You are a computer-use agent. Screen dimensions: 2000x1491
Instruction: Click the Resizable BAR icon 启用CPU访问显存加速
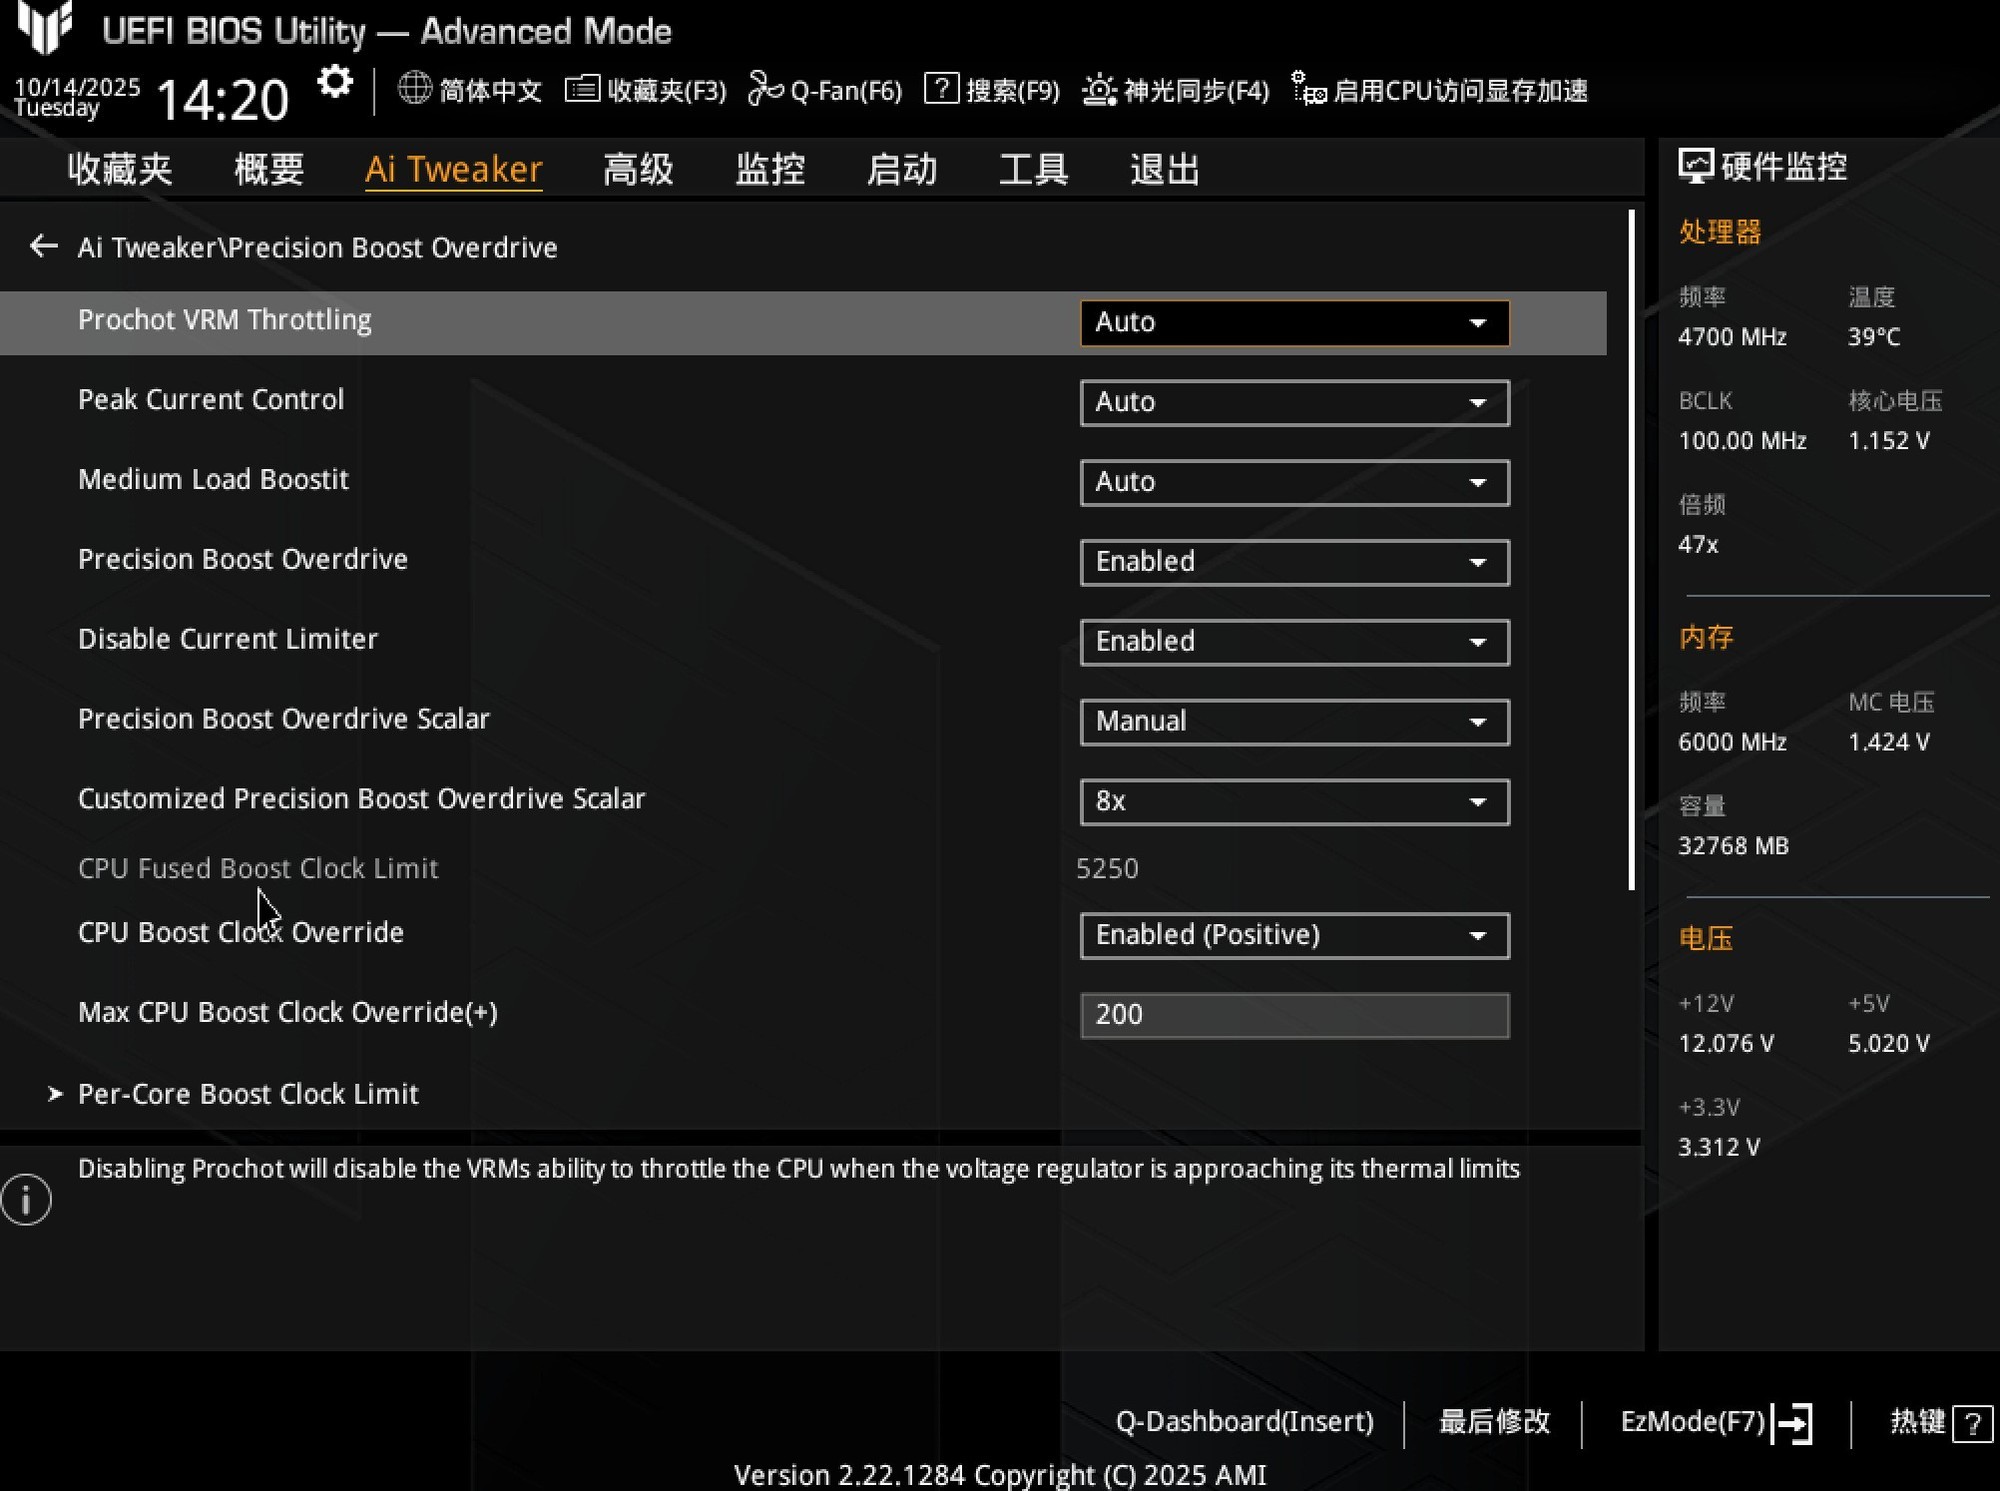click(1308, 89)
